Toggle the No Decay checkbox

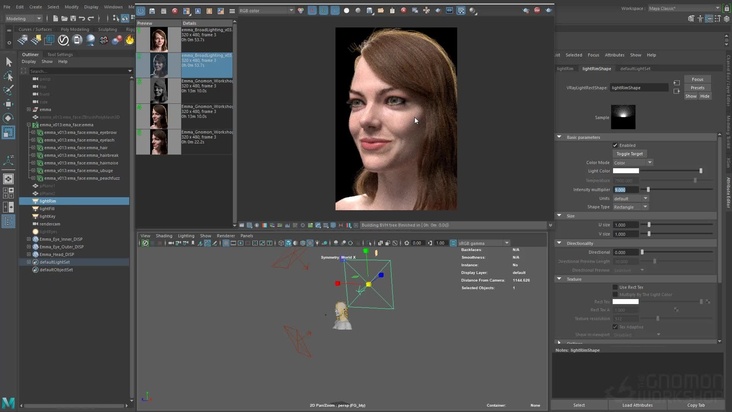pyautogui.click(x=615, y=326)
